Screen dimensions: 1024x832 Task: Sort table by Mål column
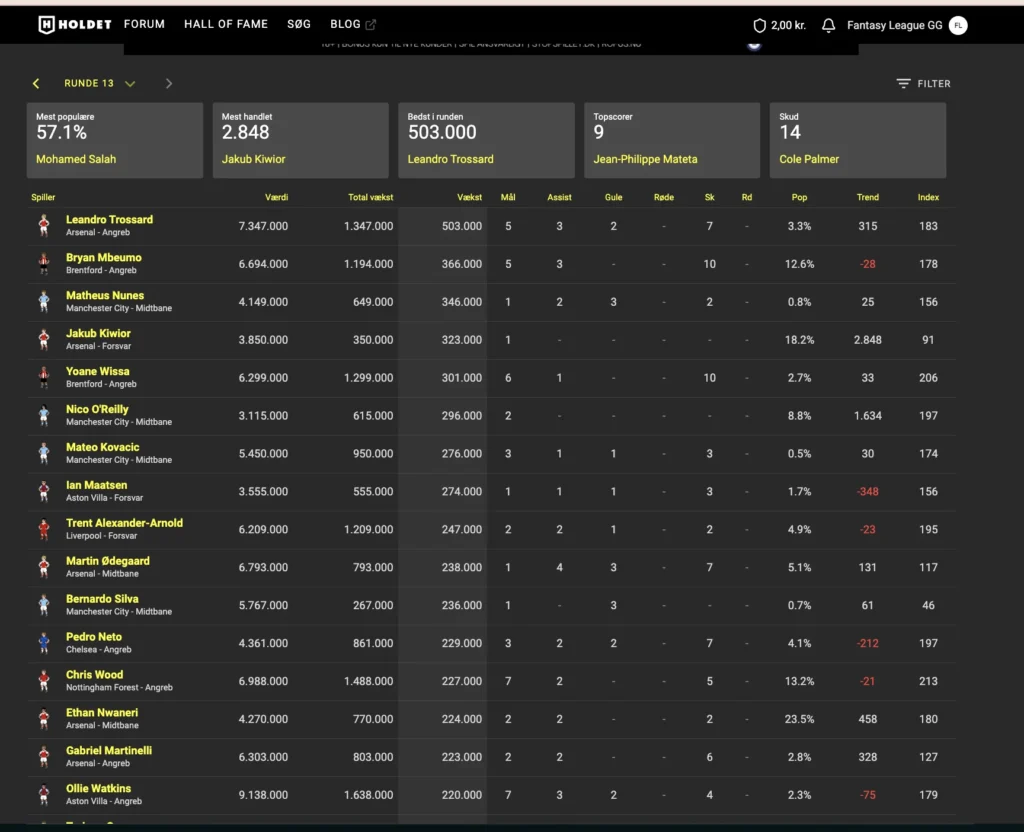(508, 197)
